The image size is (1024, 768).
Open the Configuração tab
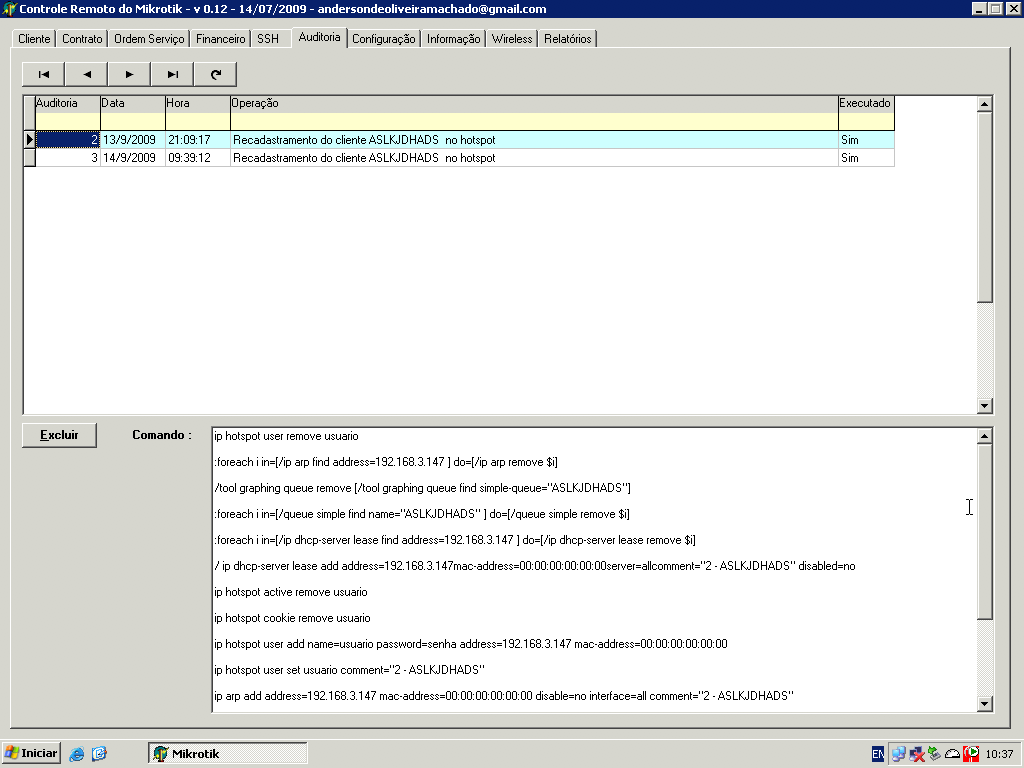click(384, 39)
